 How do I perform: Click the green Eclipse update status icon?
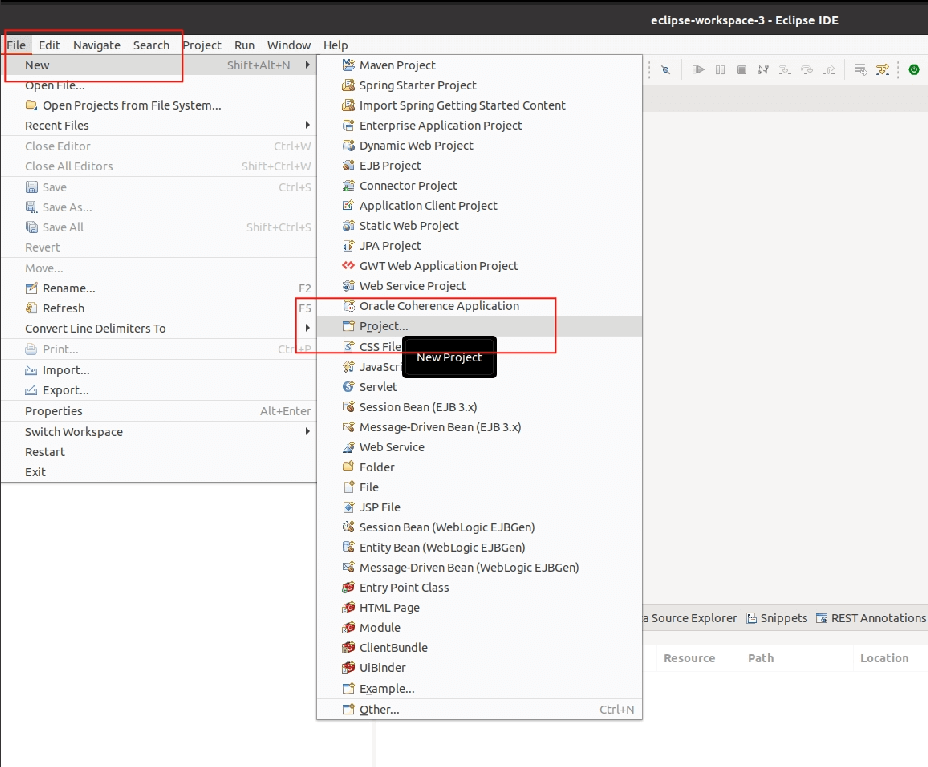pos(914,70)
